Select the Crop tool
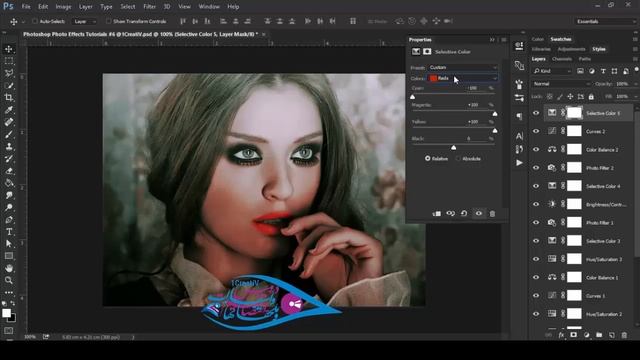640x360 pixels. click(9, 98)
